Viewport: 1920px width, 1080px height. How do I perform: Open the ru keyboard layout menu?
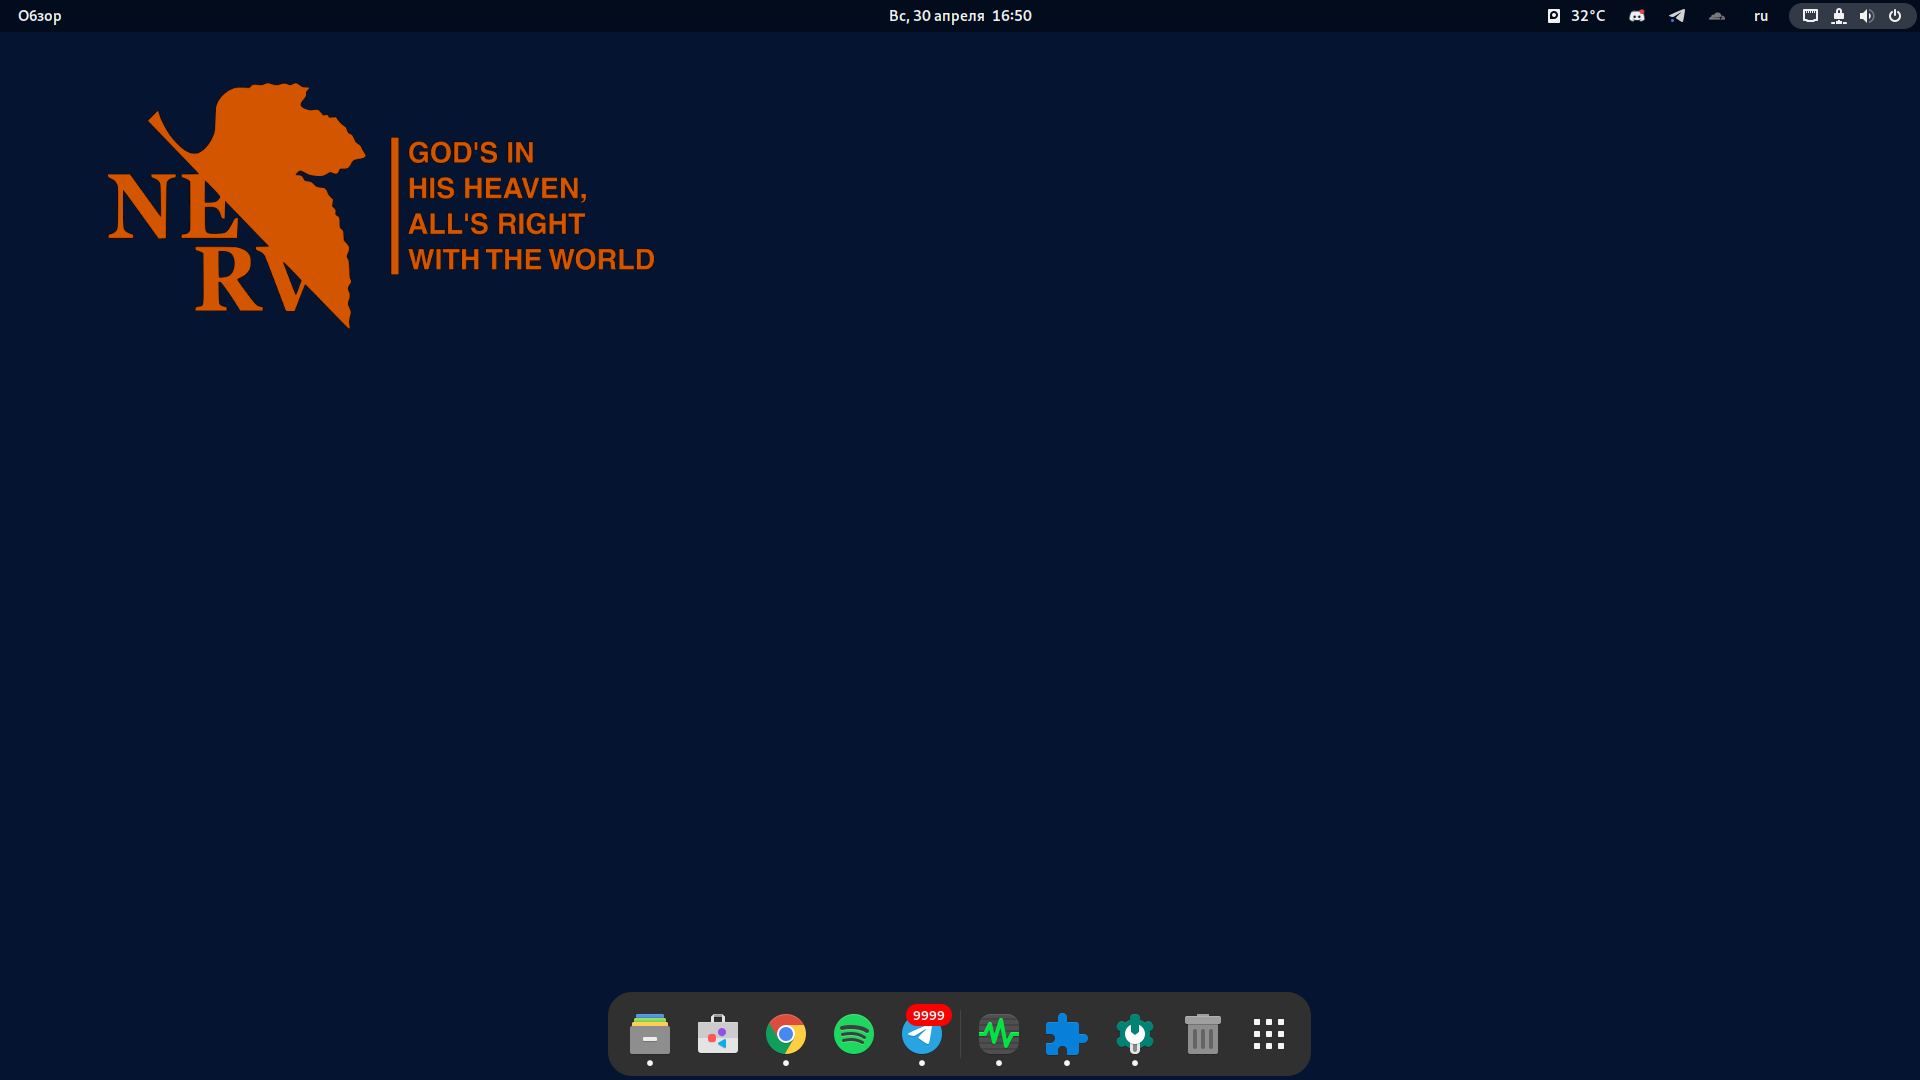click(1761, 16)
